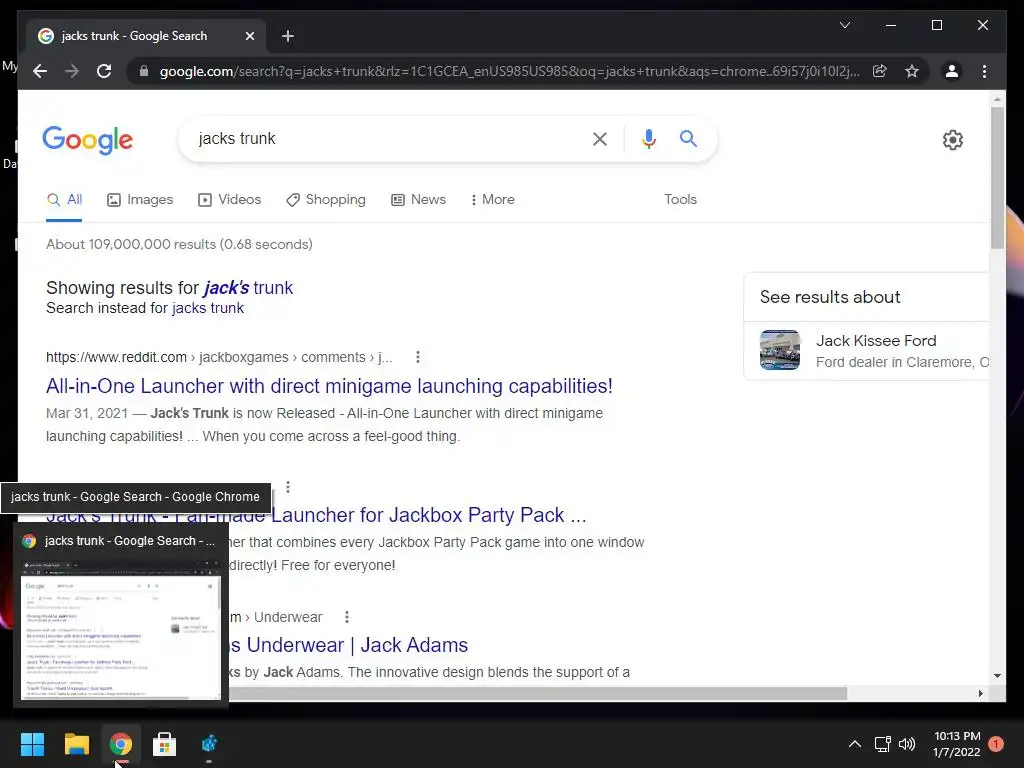The width and height of the screenshot is (1024, 768).
Task: Click the scroll down arrow
Action: pos(997,676)
